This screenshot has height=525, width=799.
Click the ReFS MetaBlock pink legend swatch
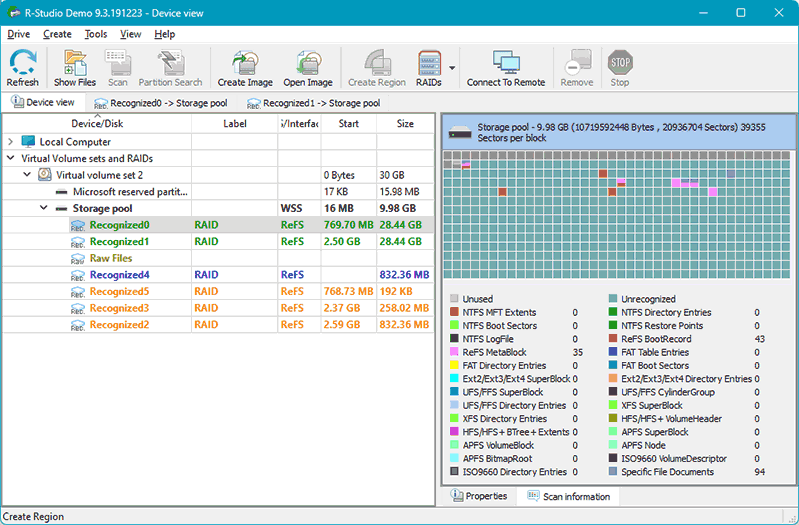pos(455,352)
